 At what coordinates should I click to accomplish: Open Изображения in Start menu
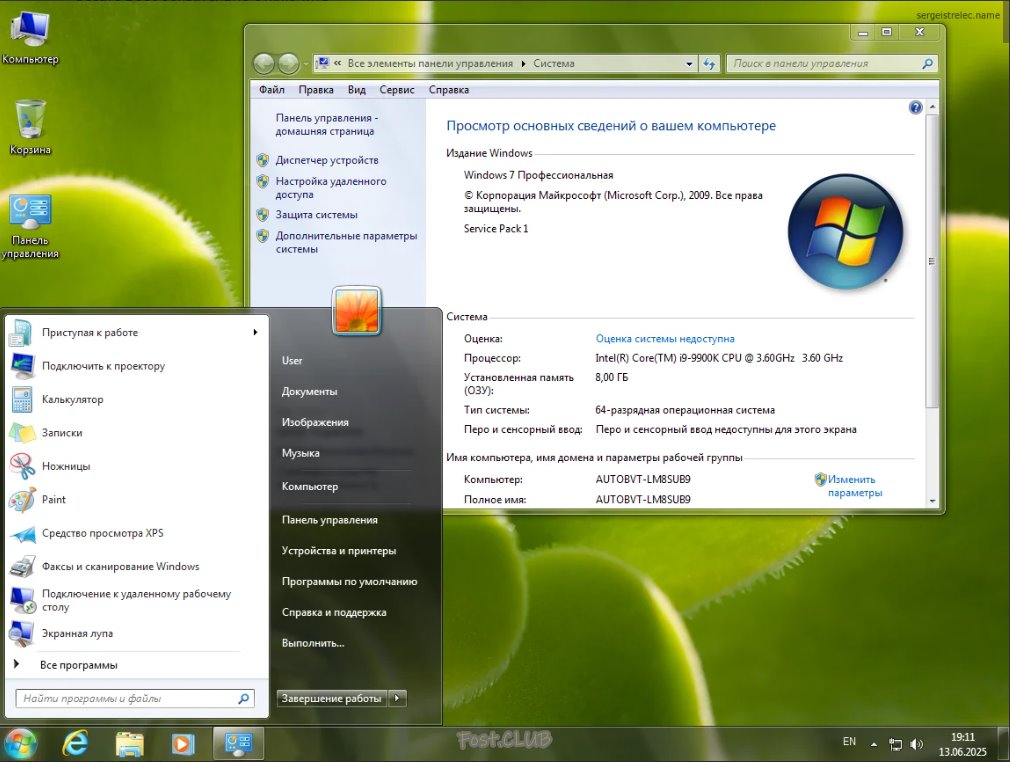pos(315,423)
